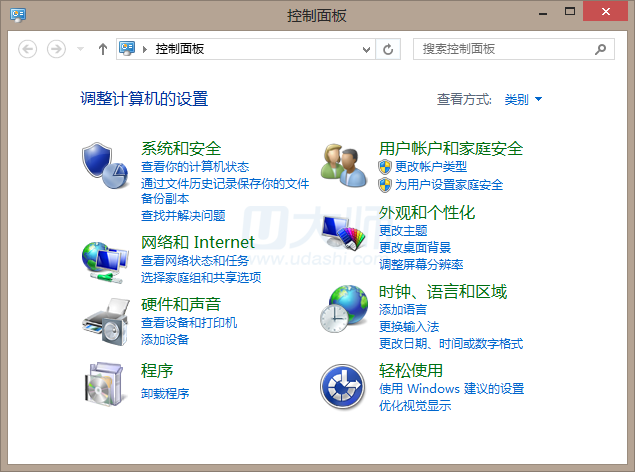Open the 更改帐户类型 link
This screenshot has height=472, width=635.
tap(431, 166)
